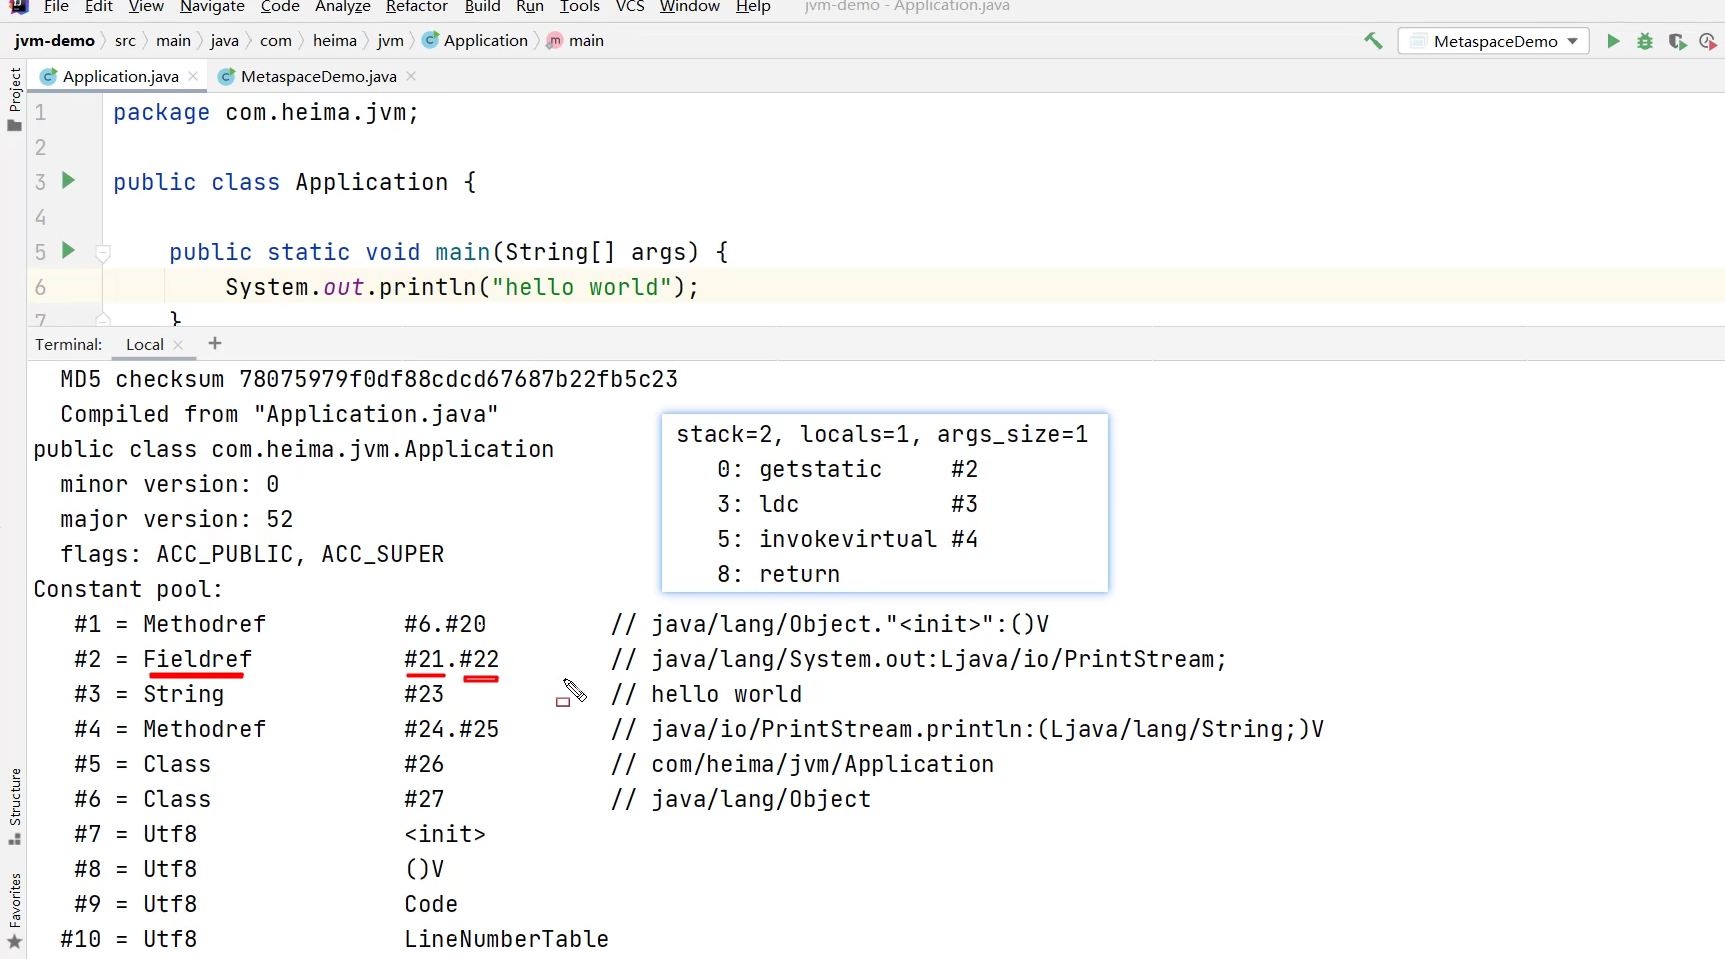Open the Favorites tool window
Image resolution: width=1725 pixels, height=959 pixels.
[x=14, y=911]
